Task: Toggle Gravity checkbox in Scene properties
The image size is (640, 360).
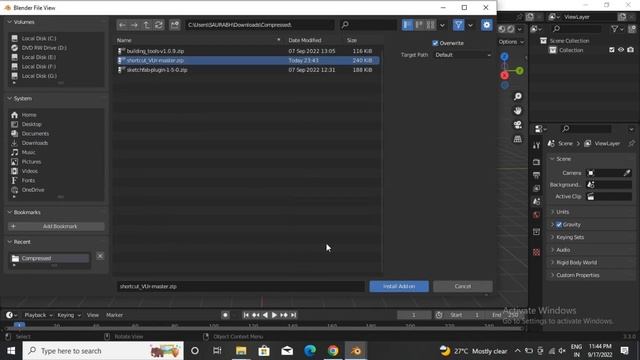Action: [x=559, y=224]
